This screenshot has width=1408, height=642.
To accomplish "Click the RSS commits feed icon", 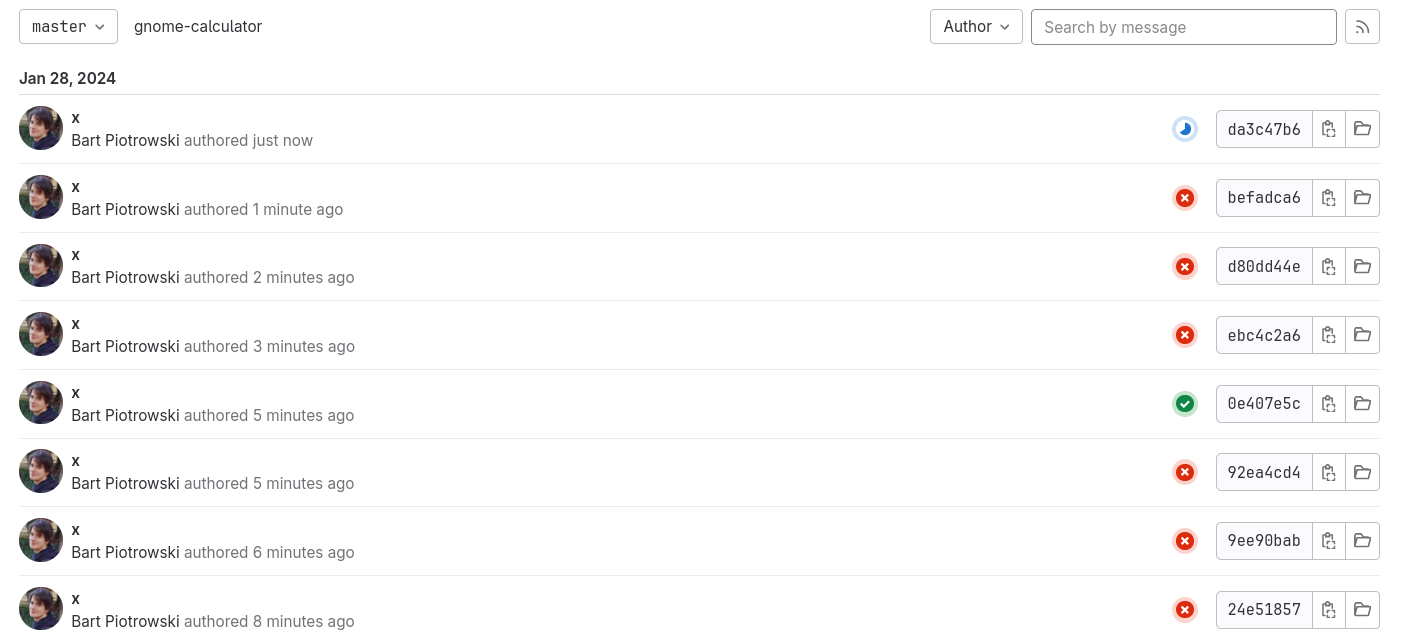I will [x=1362, y=27].
